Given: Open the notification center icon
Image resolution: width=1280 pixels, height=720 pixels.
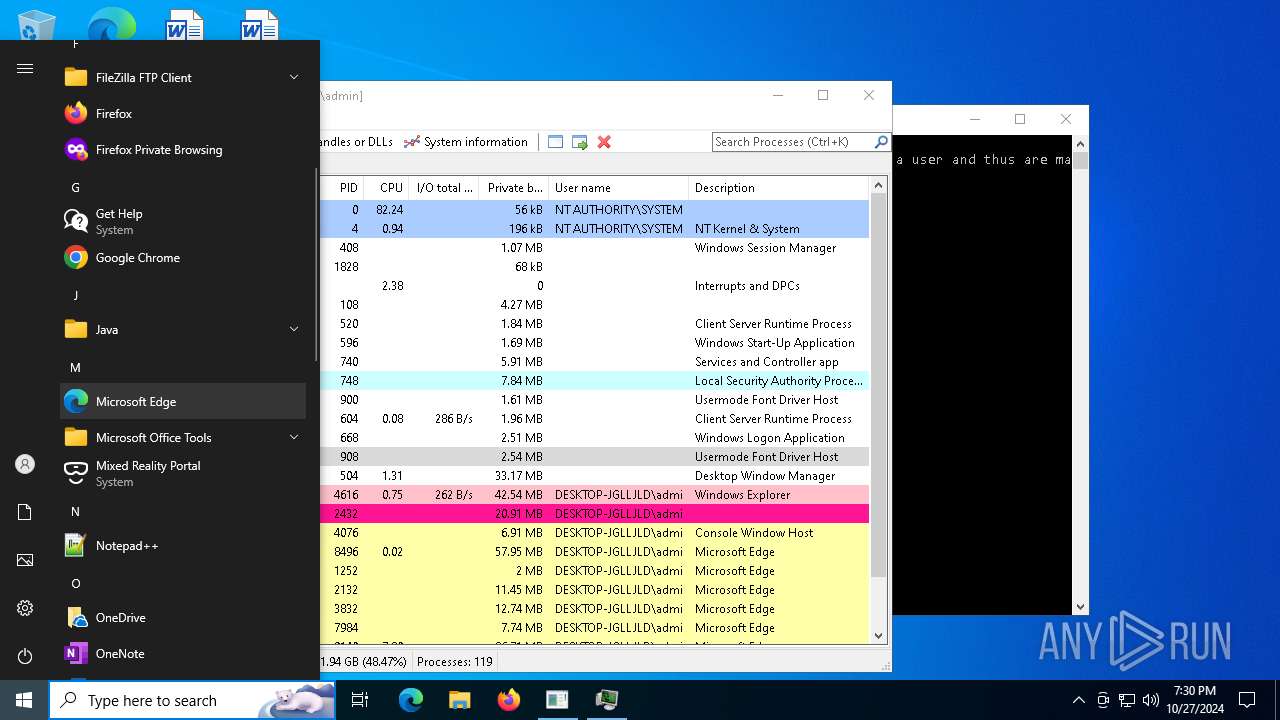Looking at the screenshot, I should click(1247, 700).
